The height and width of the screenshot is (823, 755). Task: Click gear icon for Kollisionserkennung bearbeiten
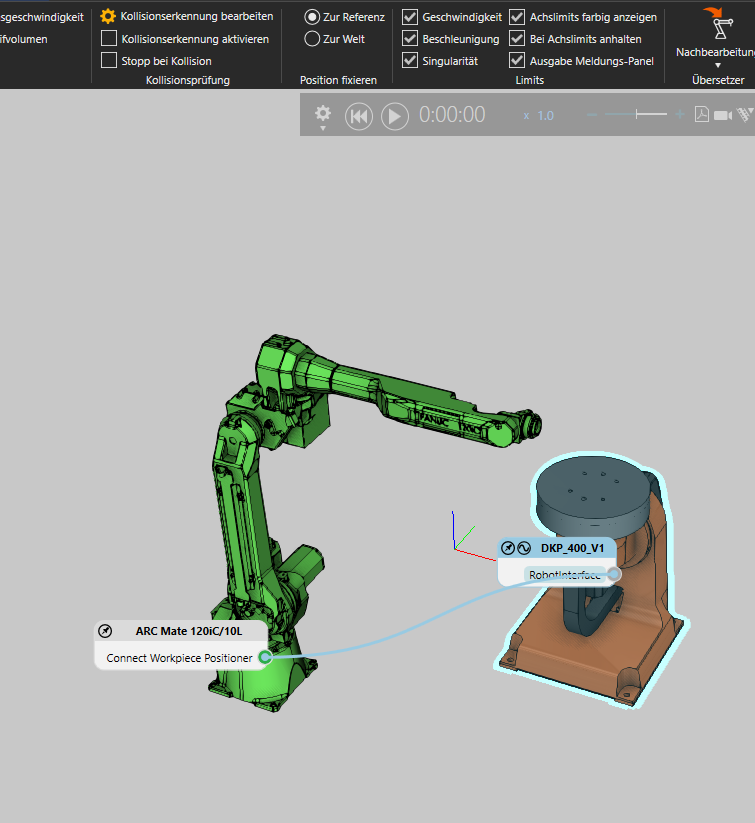pos(108,17)
